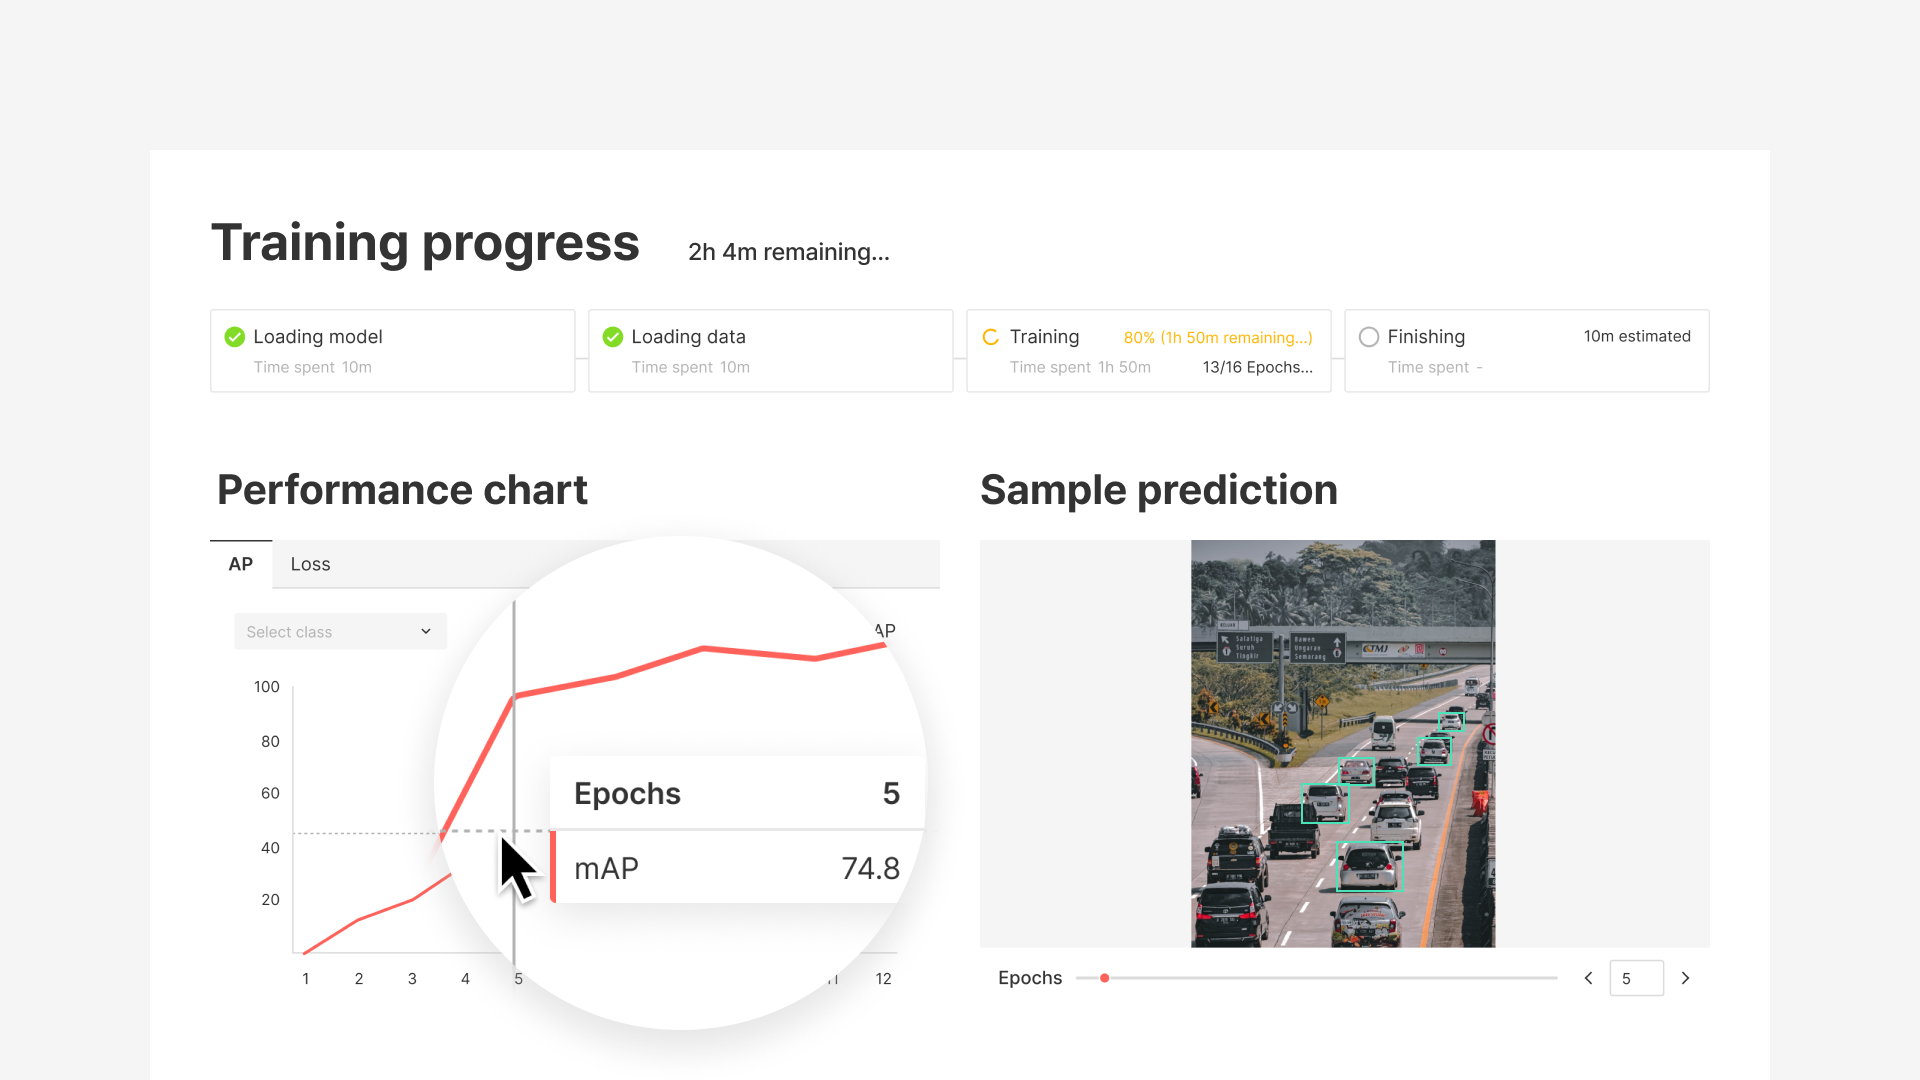Click the green checkmark on Loading model
Image resolution: width=1920 pixels, height=1080 pixels.
pyautogui.click(x=235, y=337)
